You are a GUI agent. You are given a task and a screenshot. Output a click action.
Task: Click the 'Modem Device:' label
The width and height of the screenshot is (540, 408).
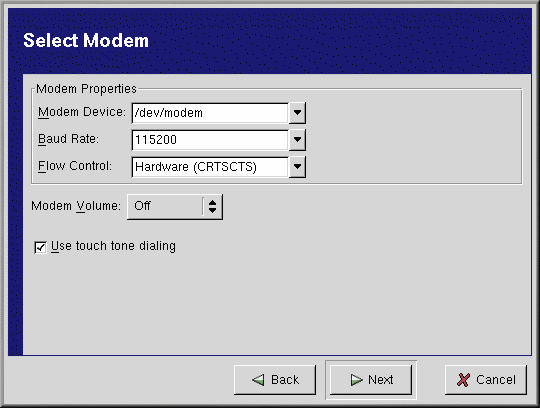[x=82, y=112]
